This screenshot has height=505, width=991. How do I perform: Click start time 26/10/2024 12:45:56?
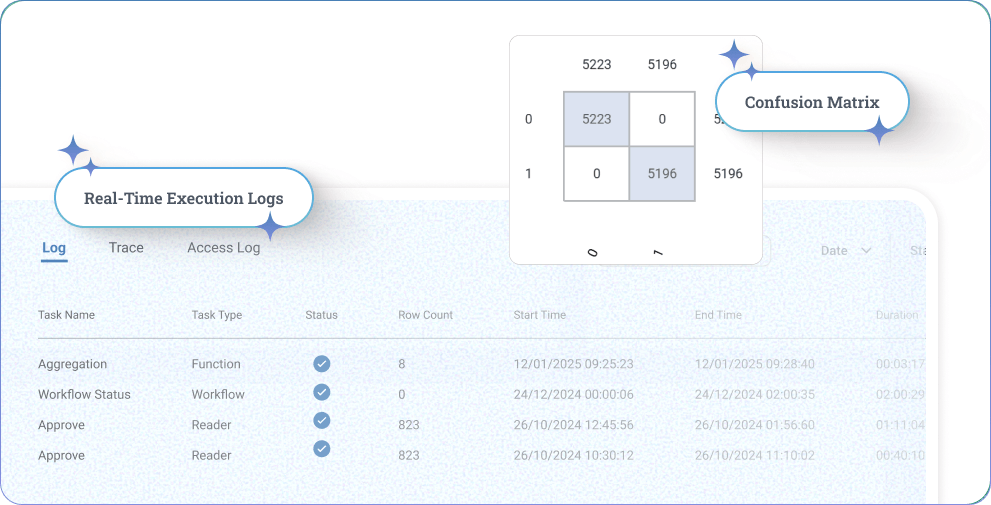click(573, 425)
